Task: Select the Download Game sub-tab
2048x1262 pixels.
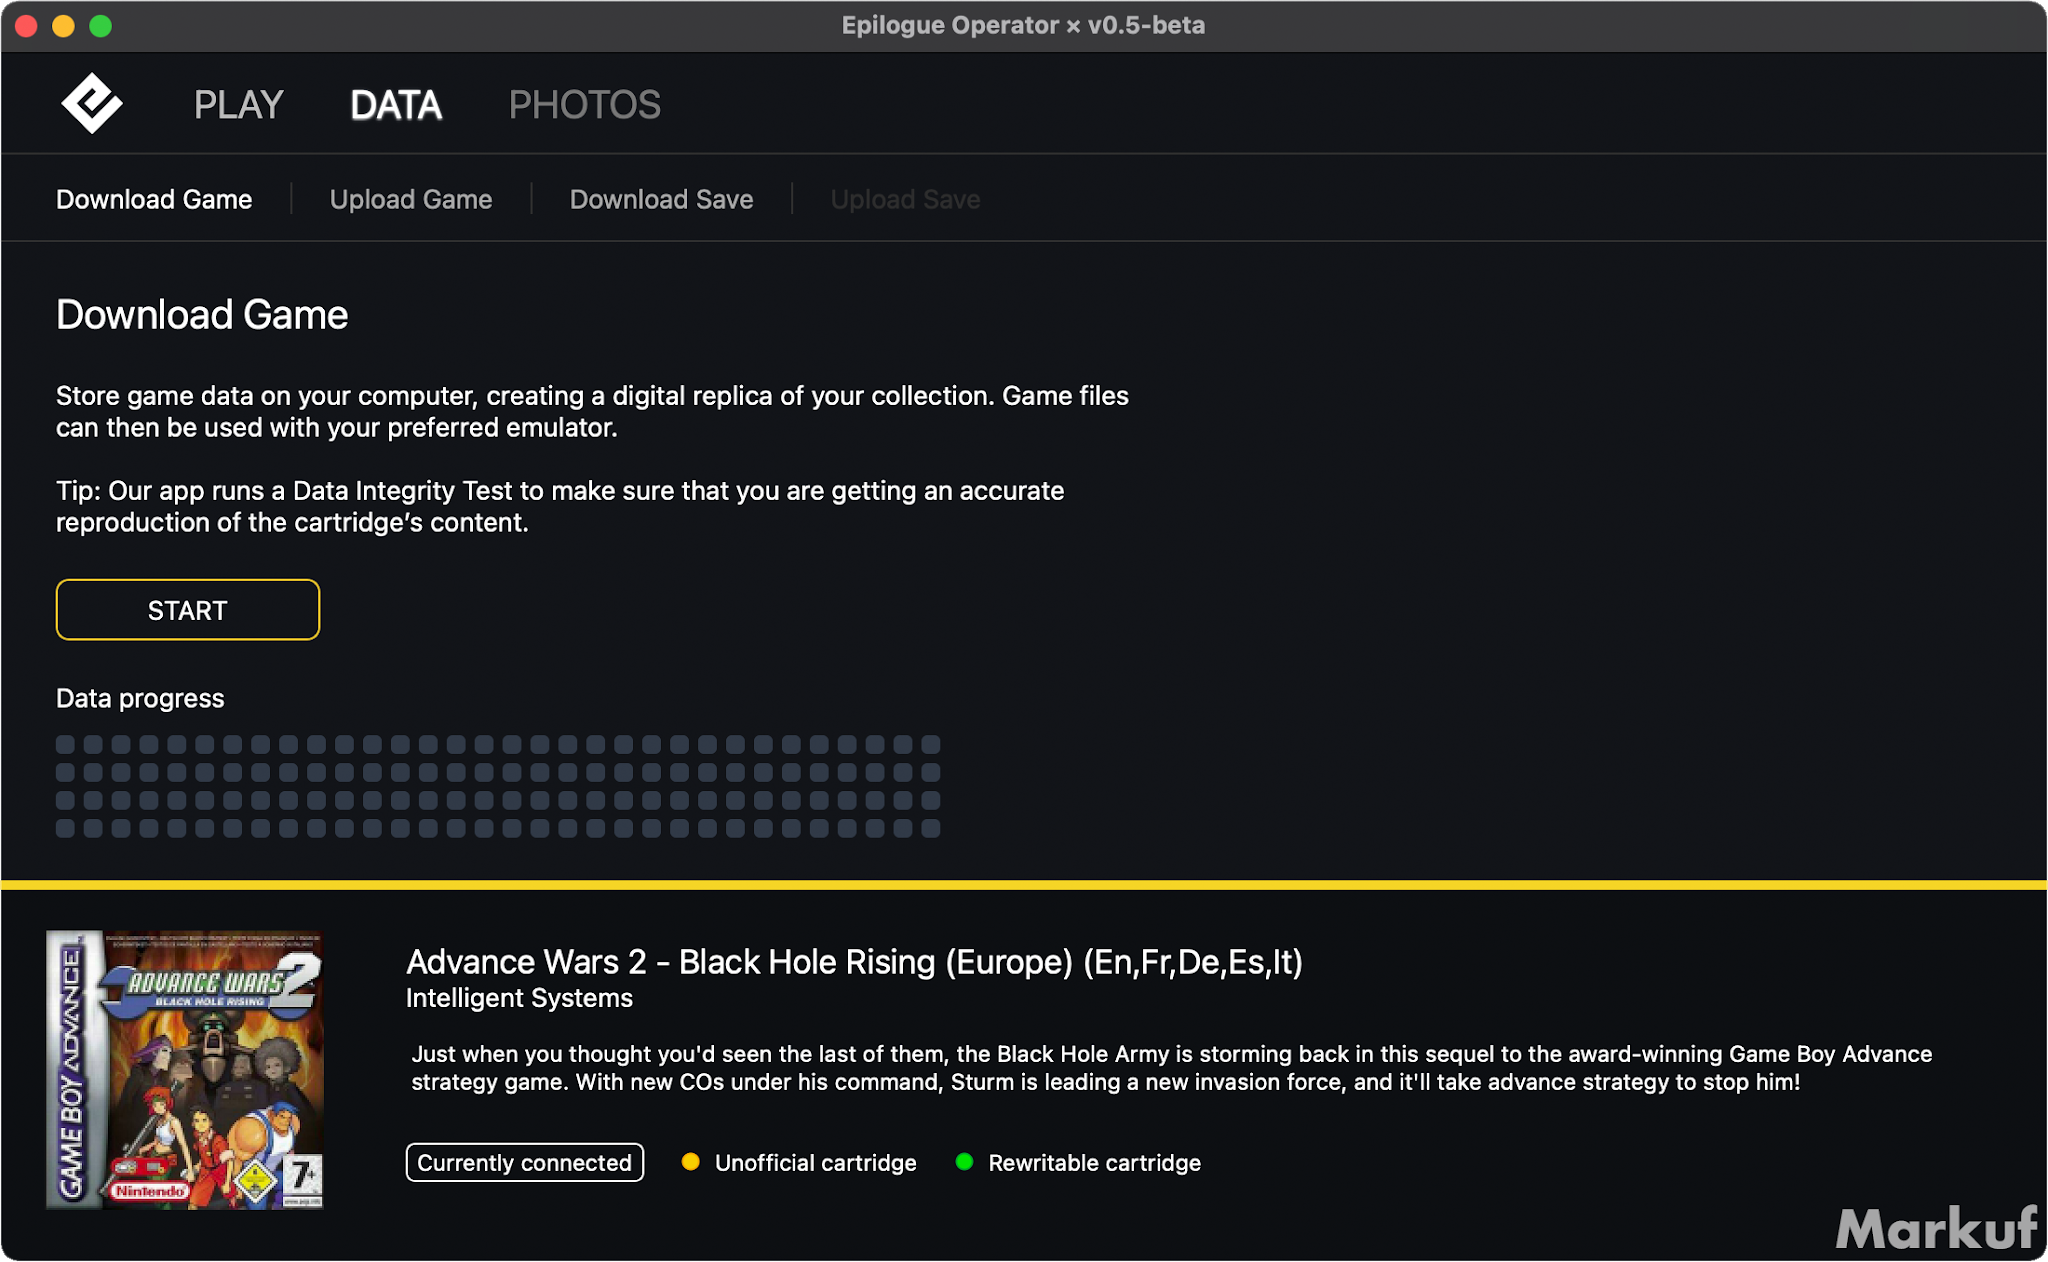Action: [154, 199]
